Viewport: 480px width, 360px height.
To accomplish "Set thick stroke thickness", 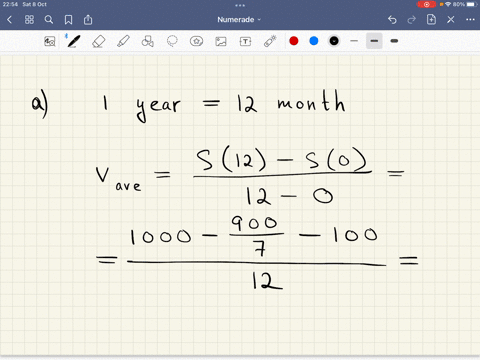I will click(x=394, y=41).
